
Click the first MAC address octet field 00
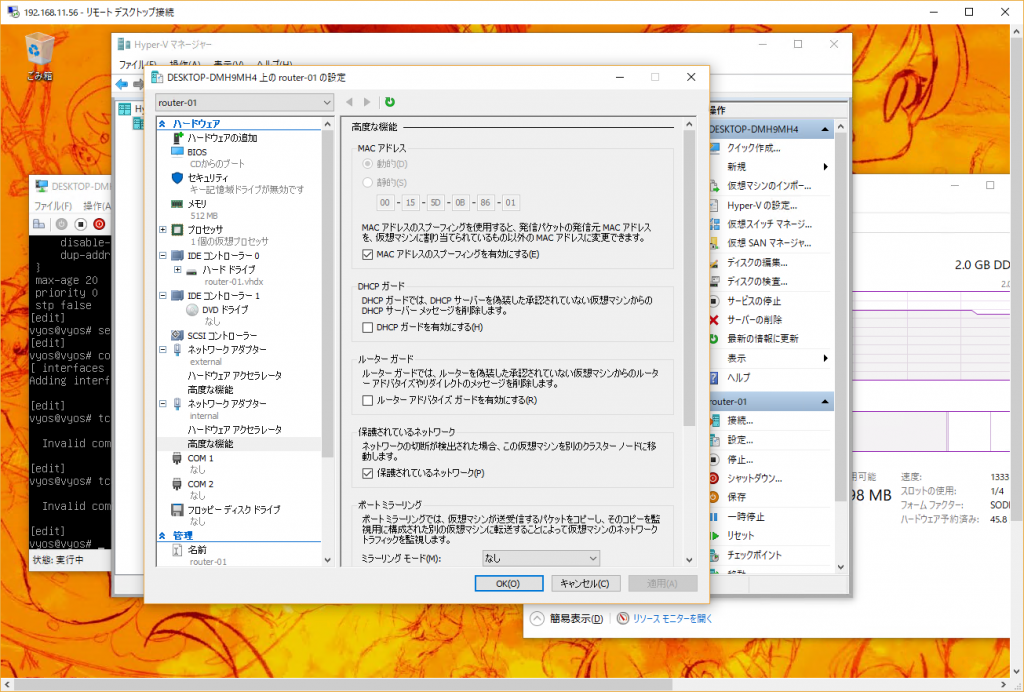[385, 203]
